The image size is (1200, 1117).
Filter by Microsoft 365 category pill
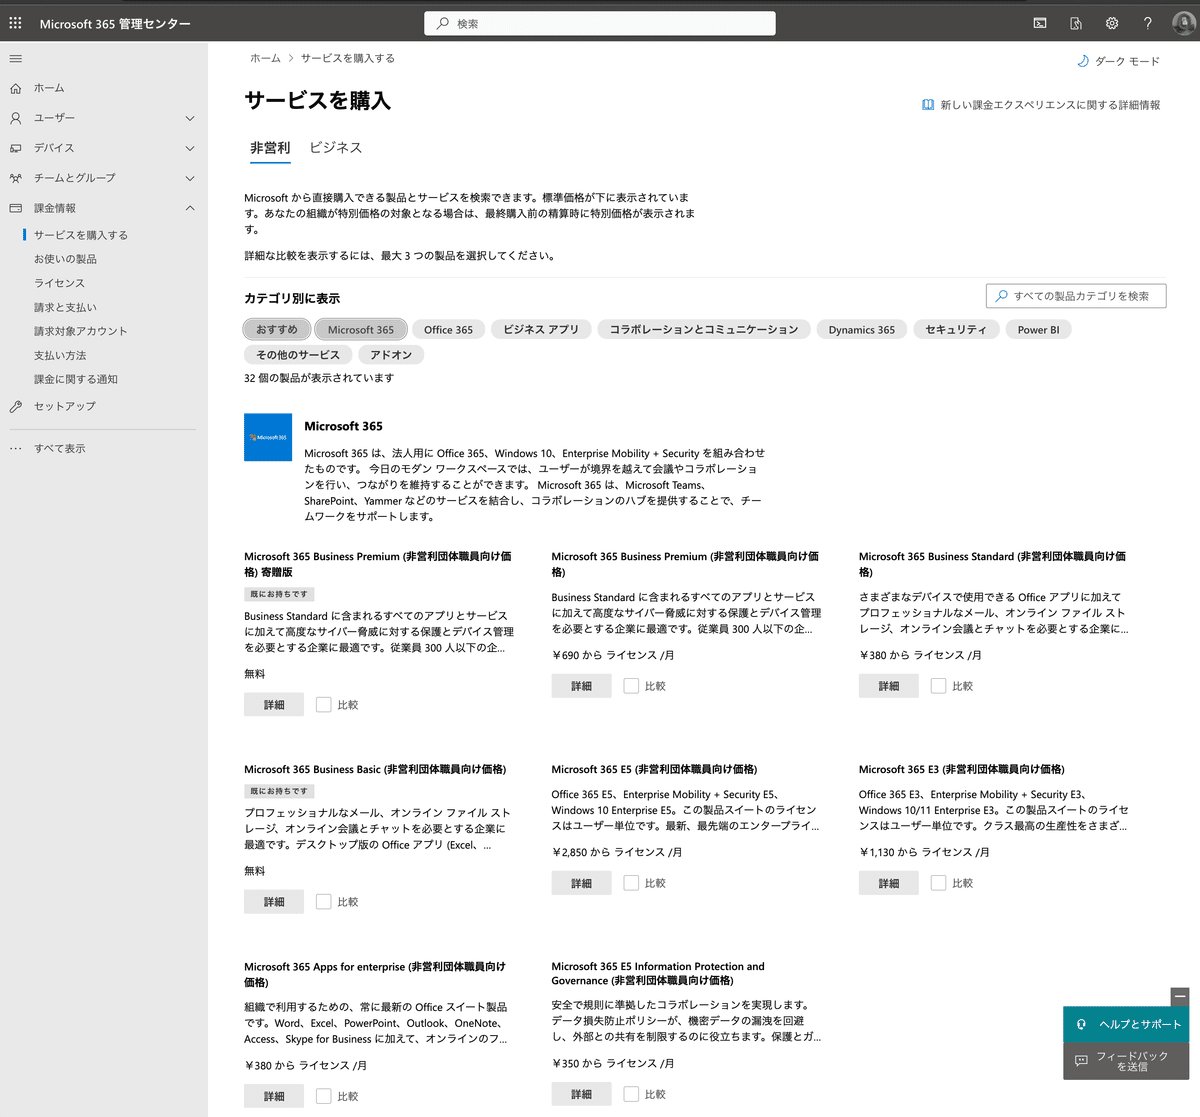[361, 329]
